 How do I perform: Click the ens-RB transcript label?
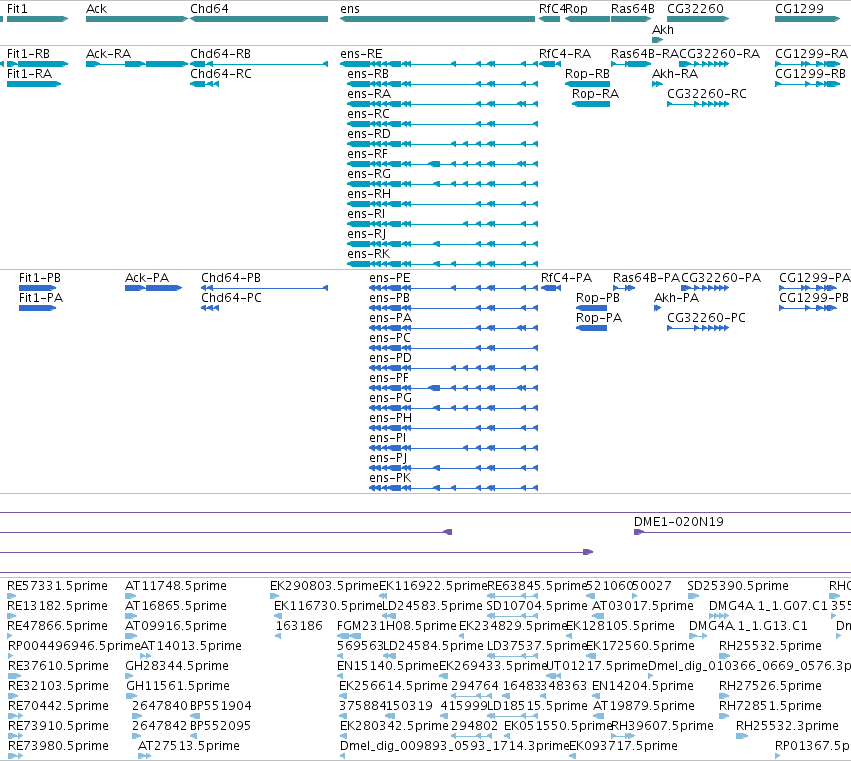[x=368, y=74]
